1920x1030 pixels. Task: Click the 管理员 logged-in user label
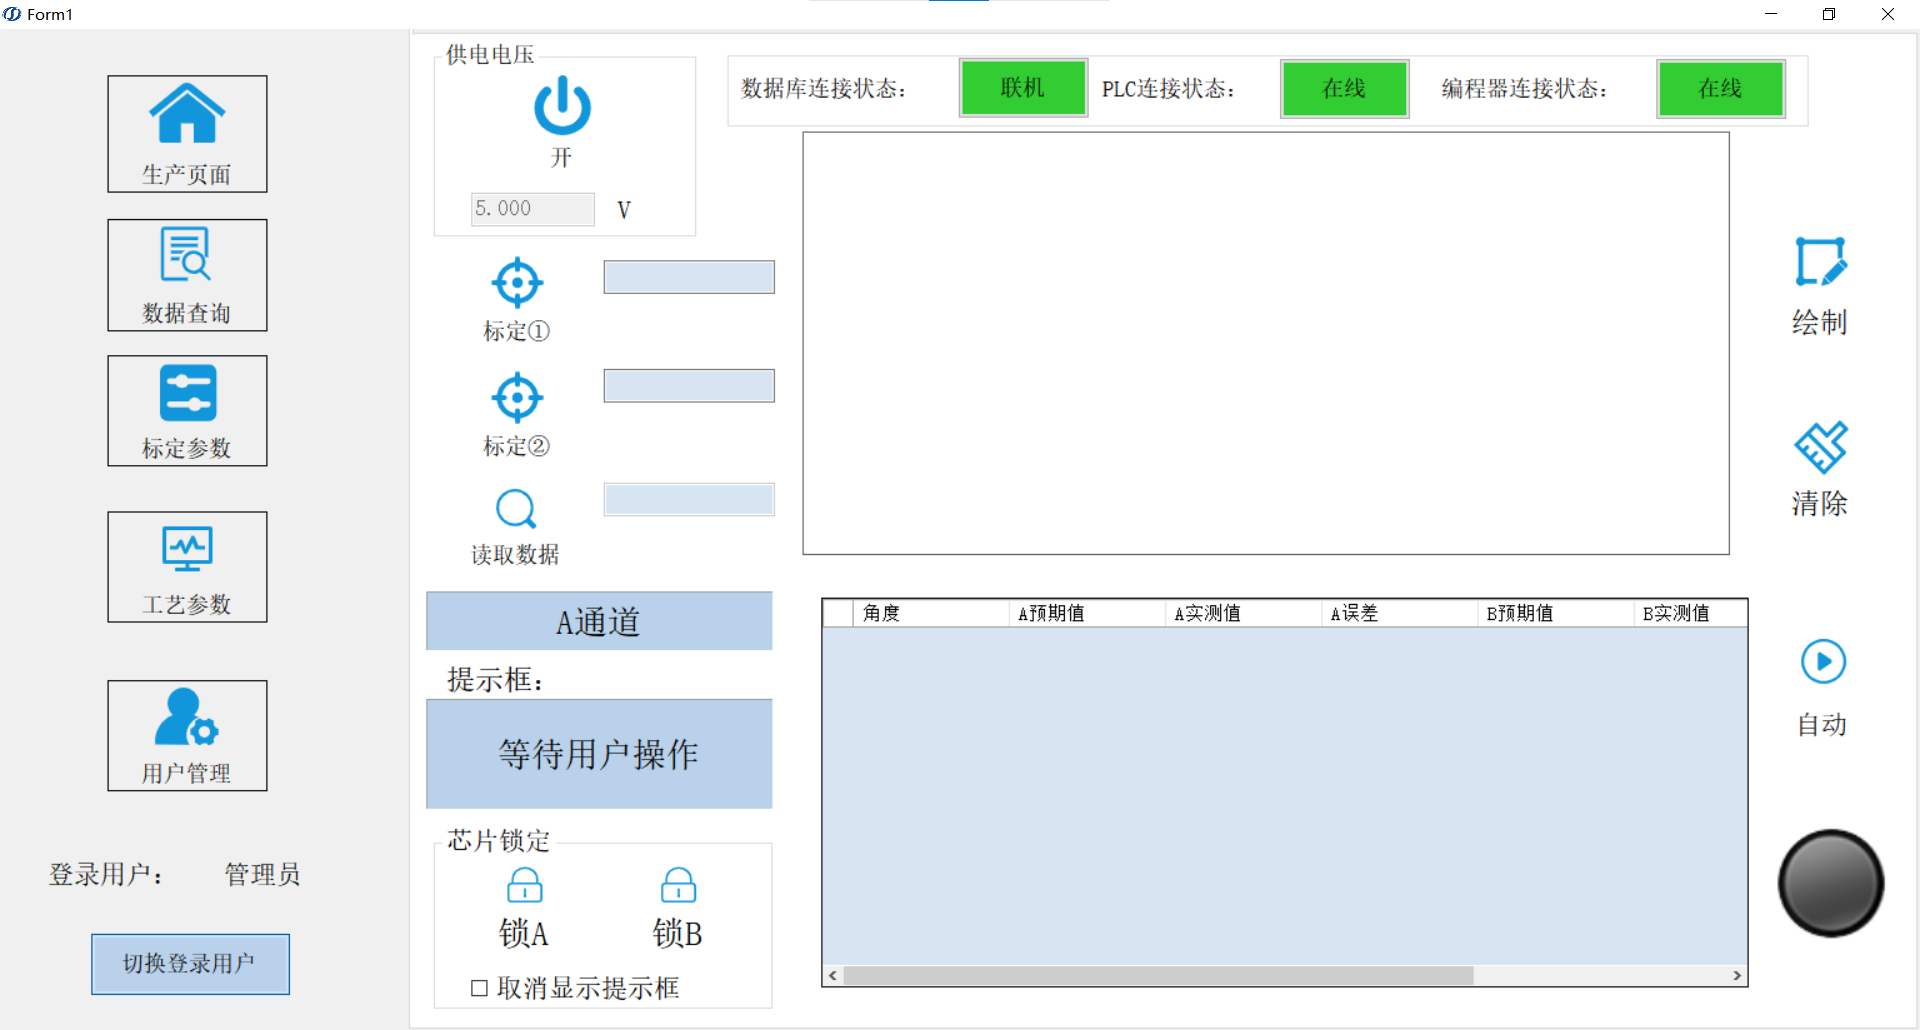[x=262, y=874]
